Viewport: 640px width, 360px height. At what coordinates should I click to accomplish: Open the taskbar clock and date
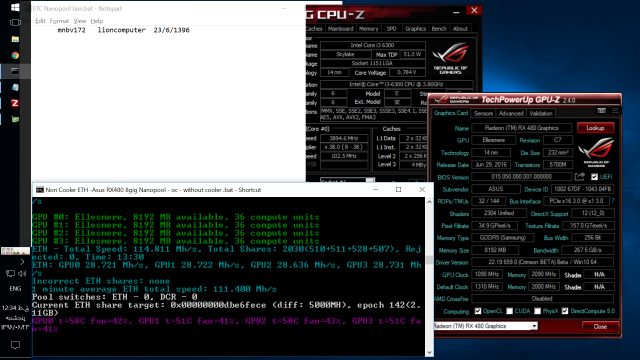15,318
